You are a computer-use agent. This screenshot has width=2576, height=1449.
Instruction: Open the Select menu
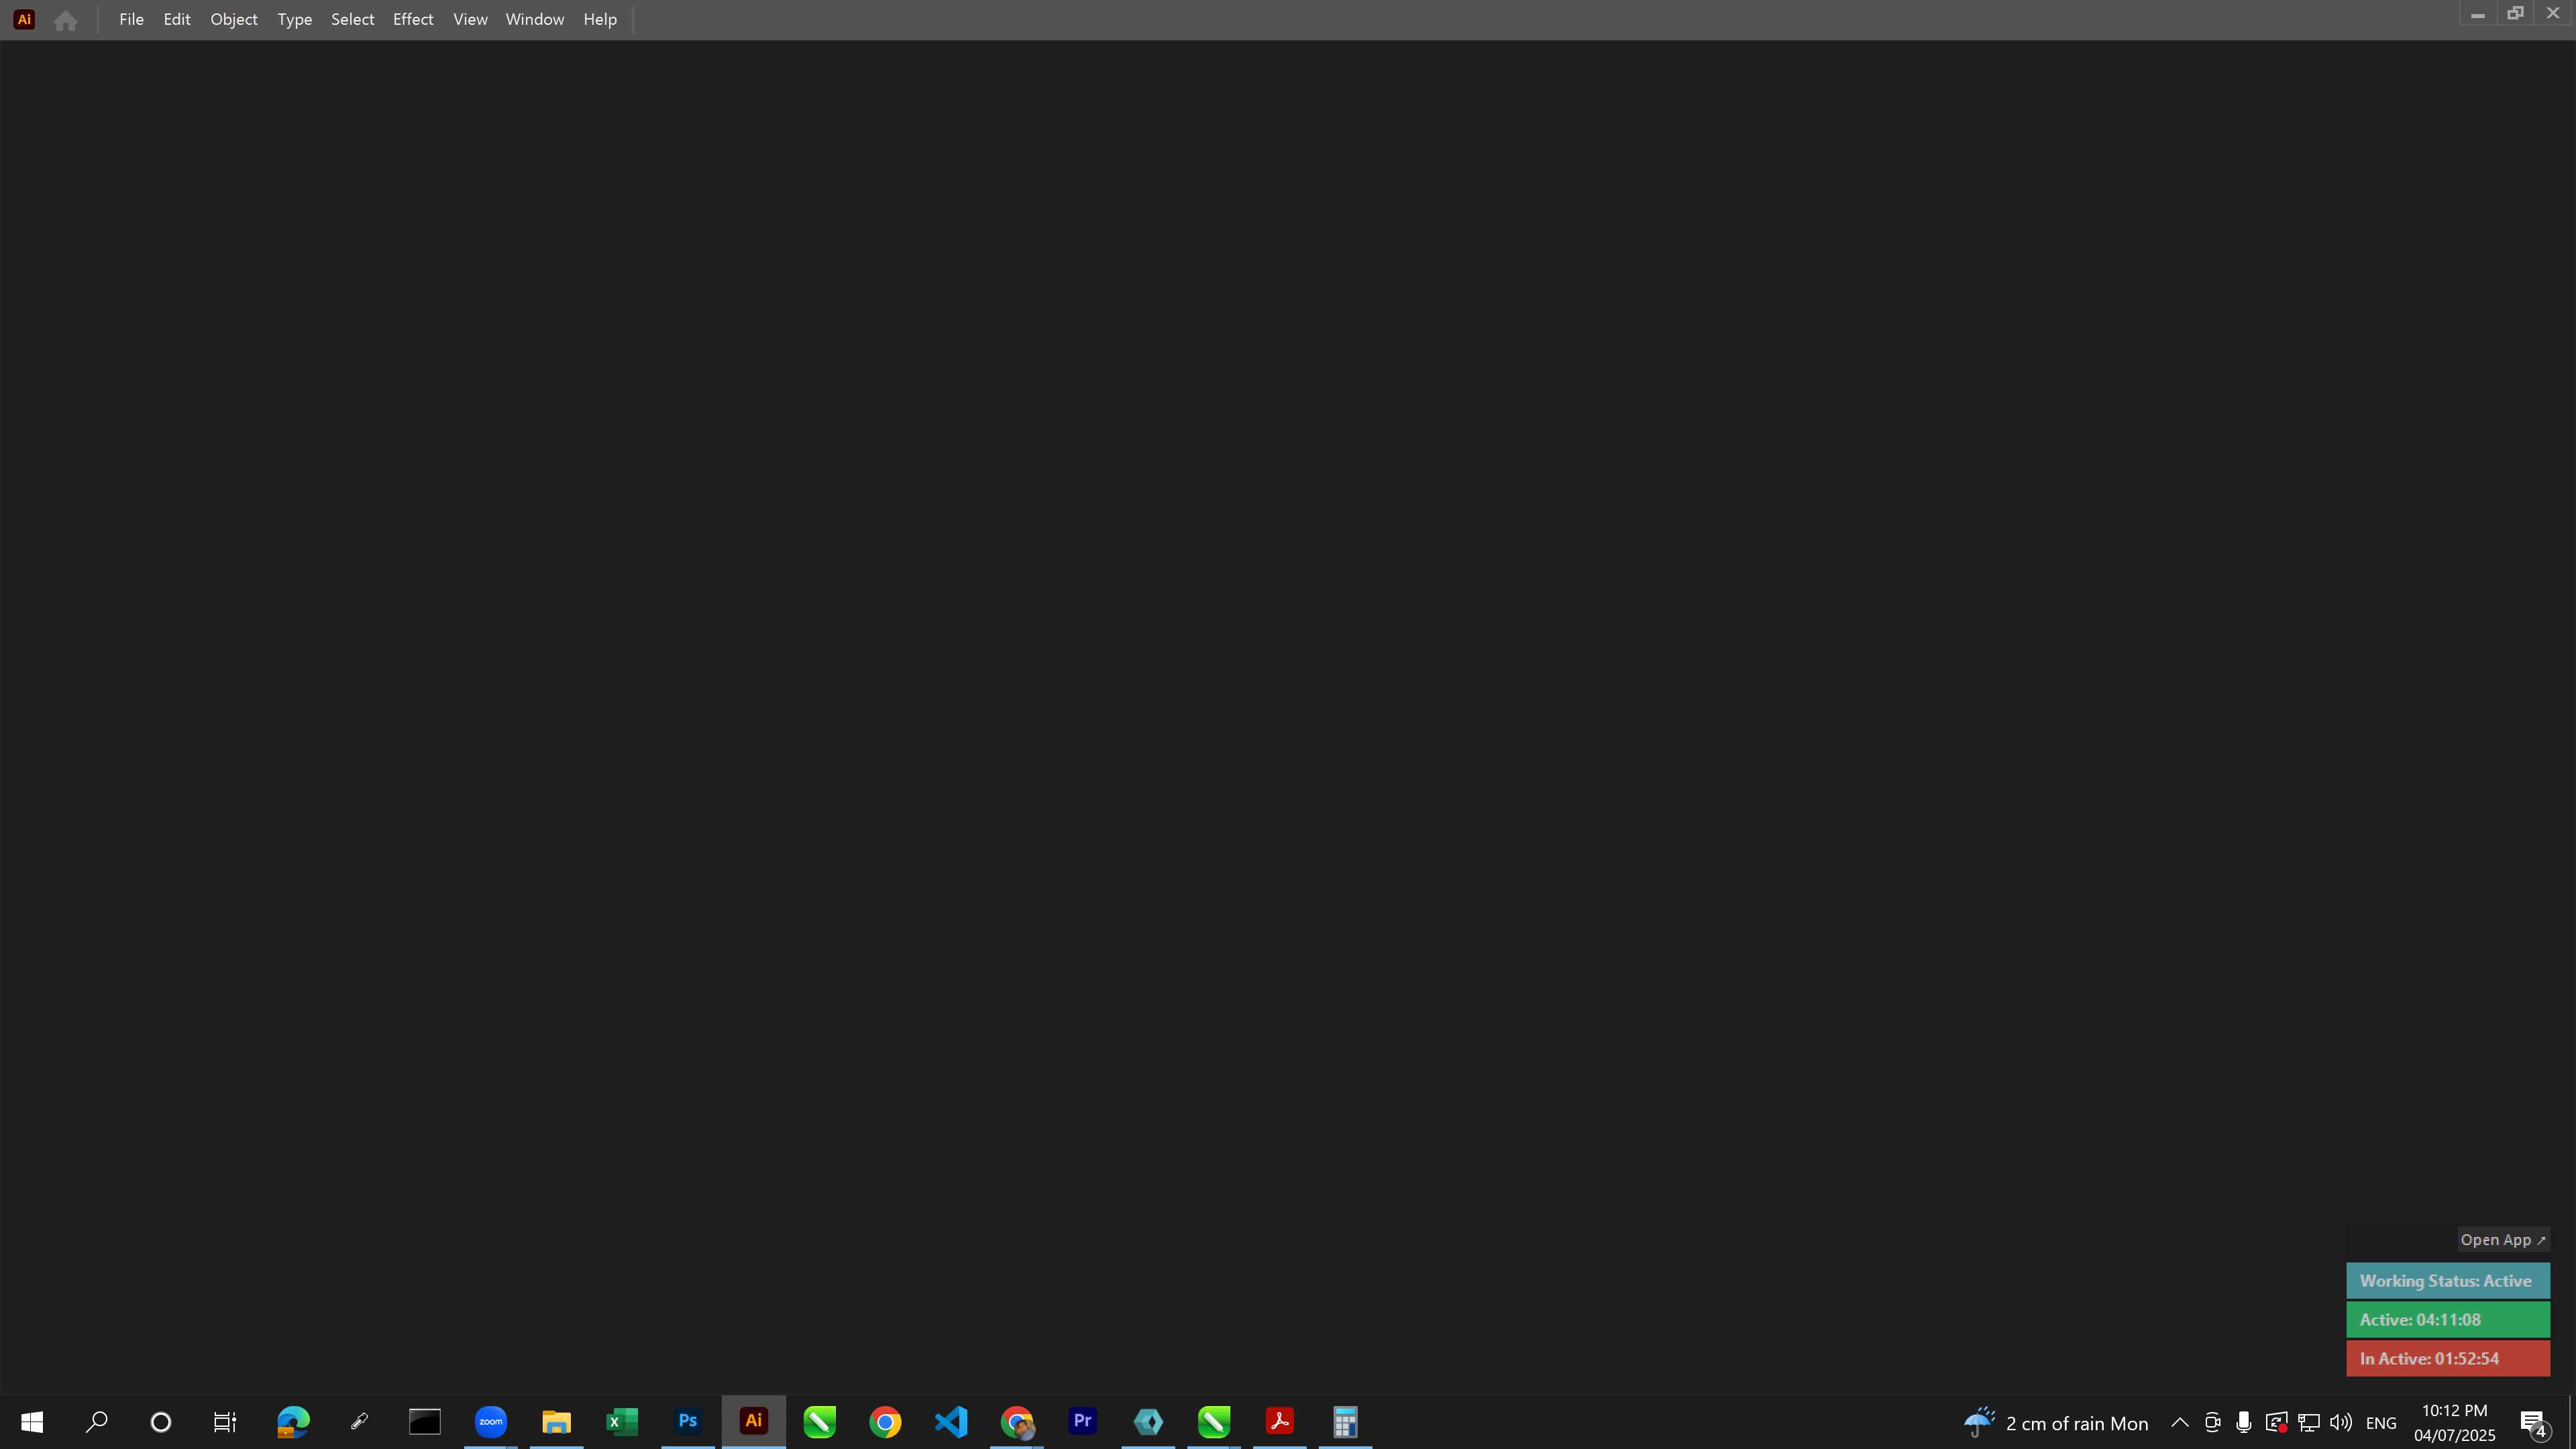coord(353,20)
